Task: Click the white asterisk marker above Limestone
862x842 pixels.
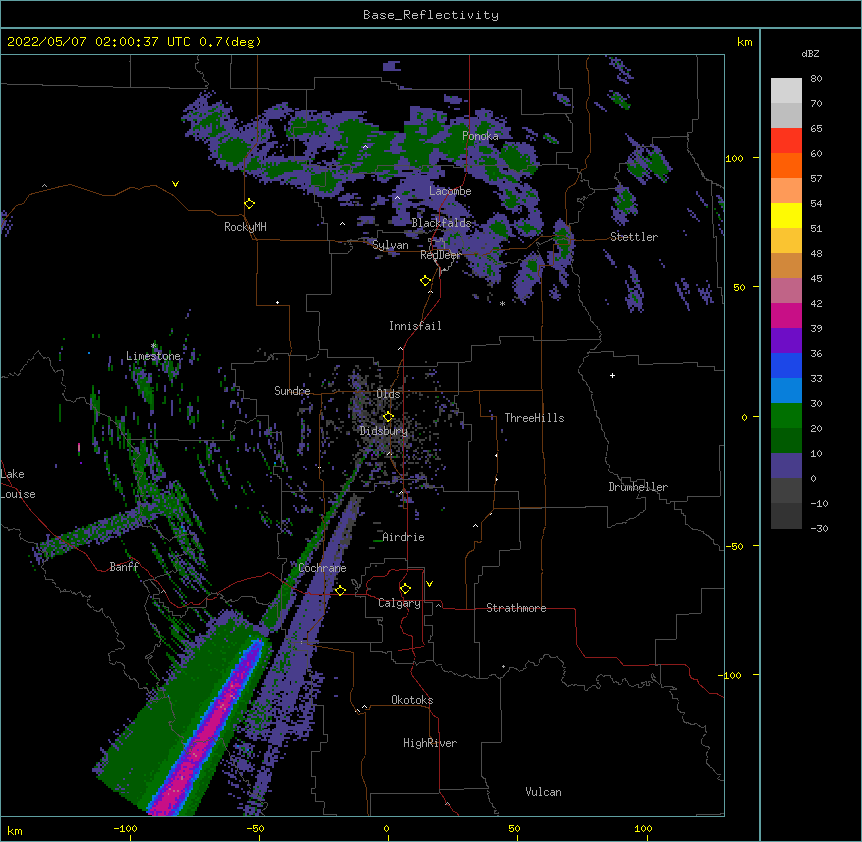Action: pos(153,346)
